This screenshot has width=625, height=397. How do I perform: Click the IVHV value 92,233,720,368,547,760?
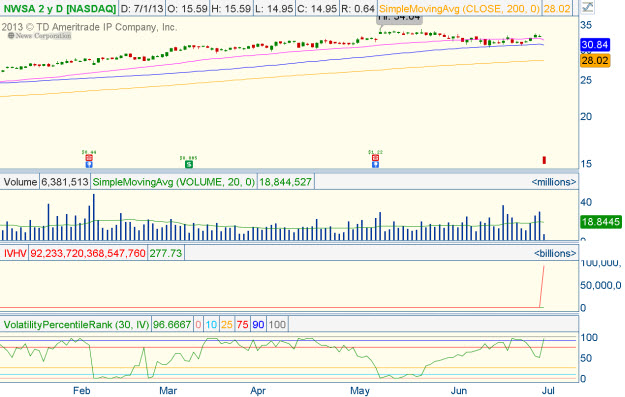[88, 254]
